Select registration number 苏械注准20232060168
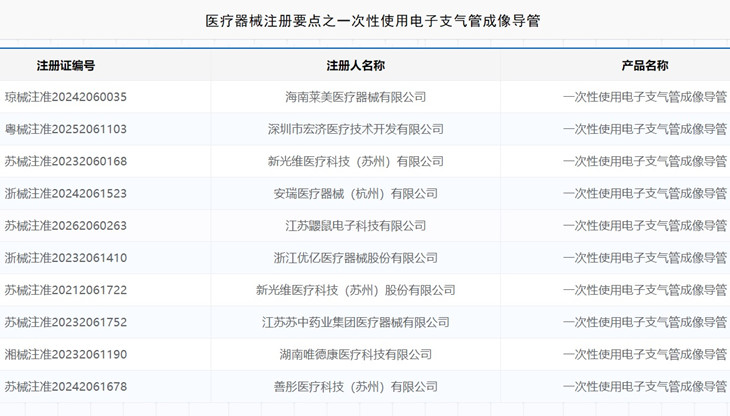Image resolution: width=730 pixels, height=416 pixels. pos(66,161)
